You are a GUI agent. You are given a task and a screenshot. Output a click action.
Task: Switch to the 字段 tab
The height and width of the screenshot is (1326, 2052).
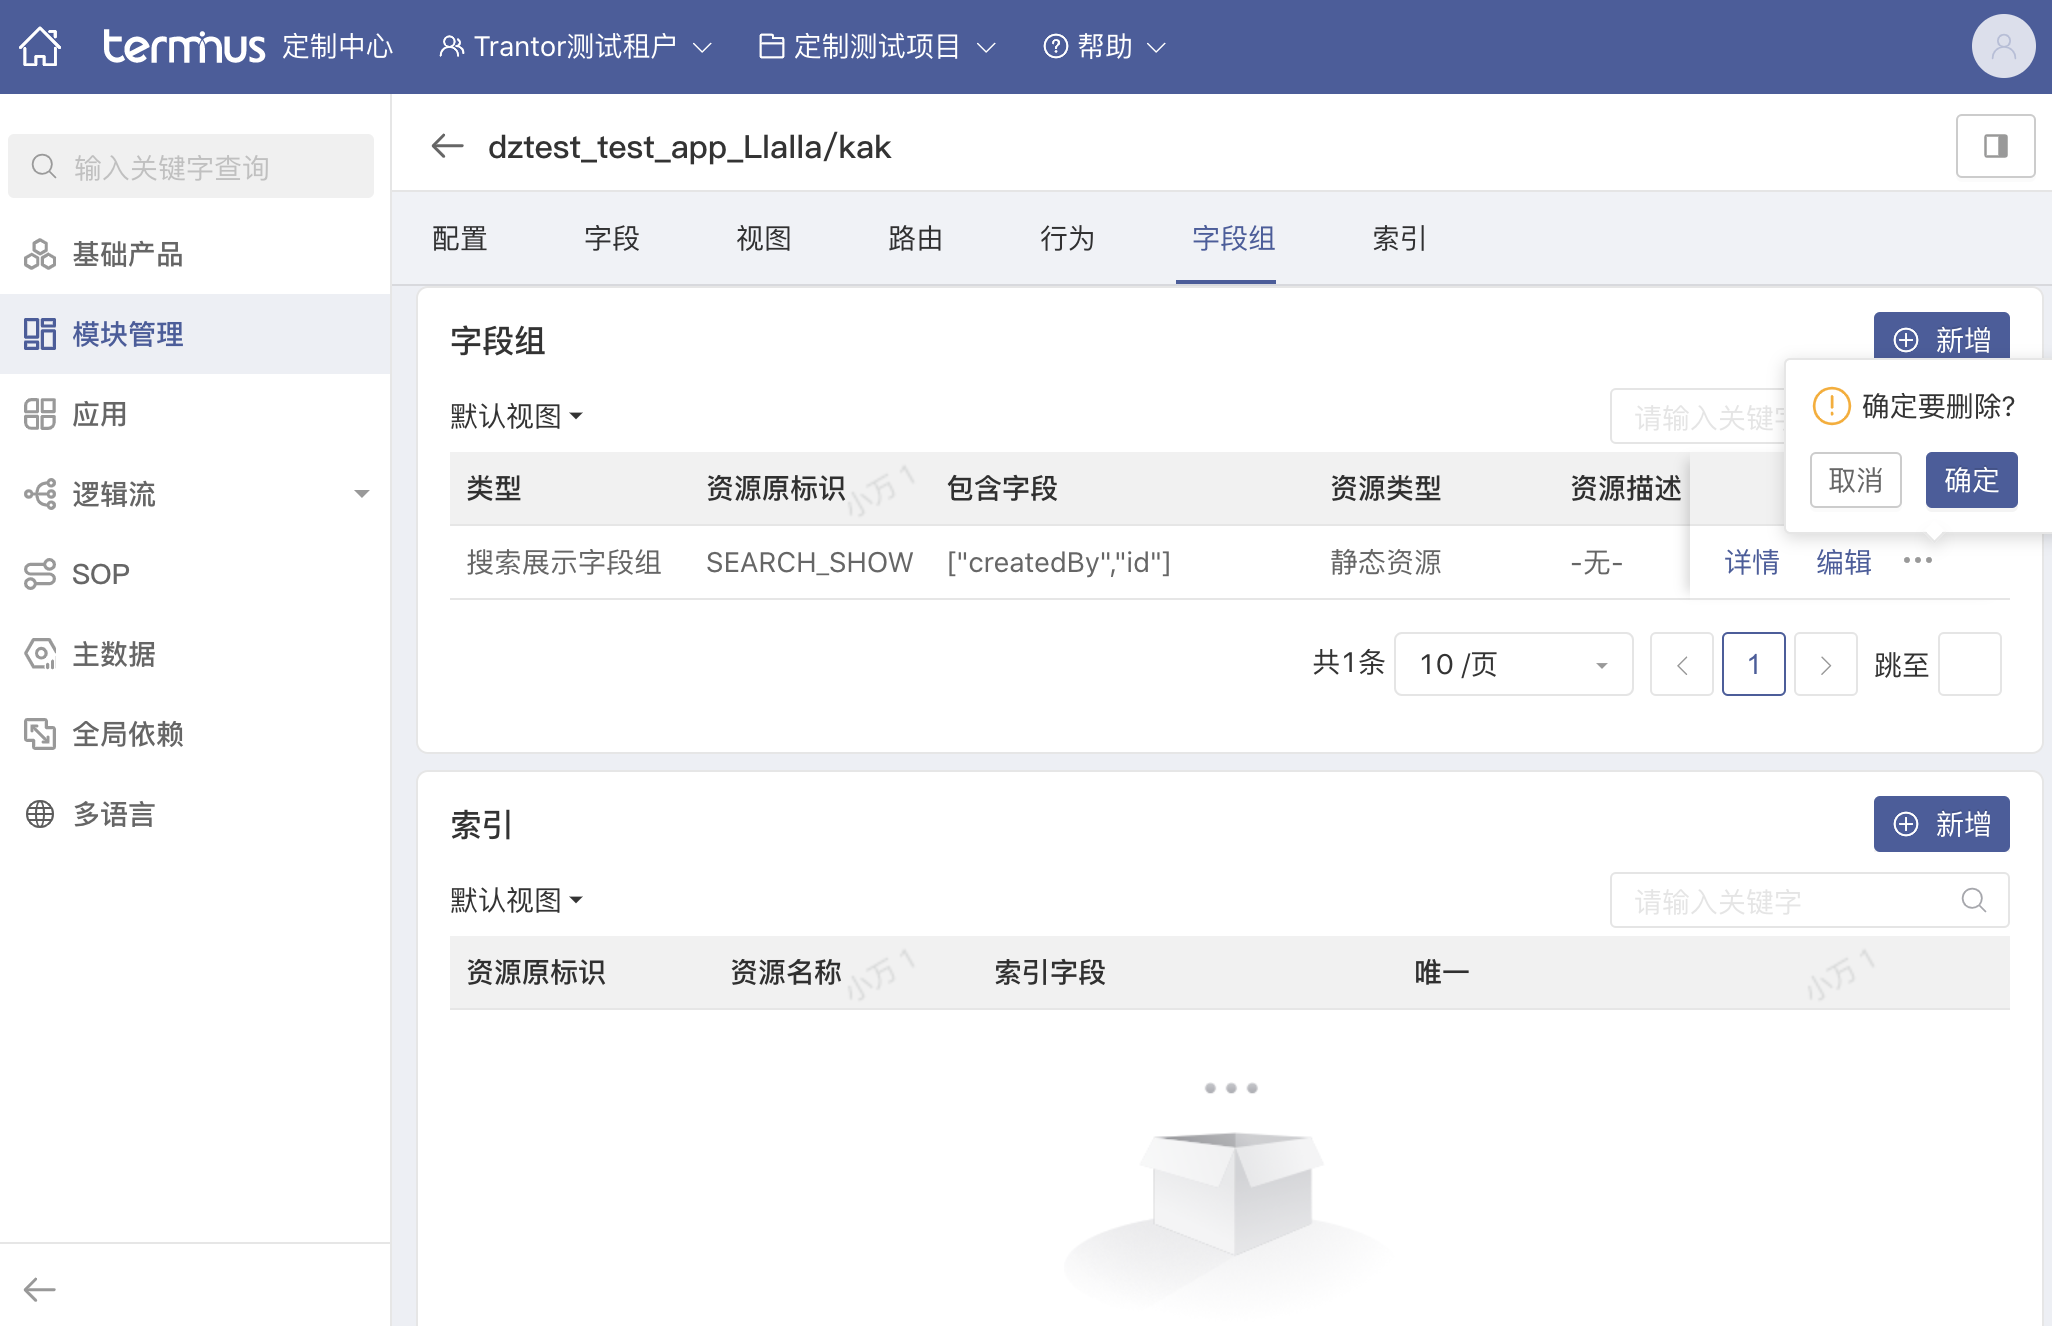pyautogui.click(x=612, y=238)
